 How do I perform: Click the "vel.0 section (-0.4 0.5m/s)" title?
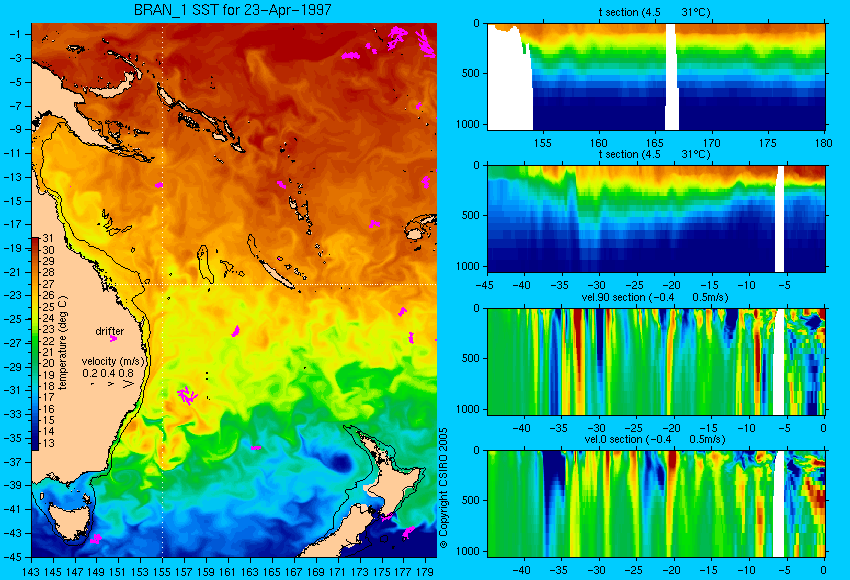[x=654, y=439]
